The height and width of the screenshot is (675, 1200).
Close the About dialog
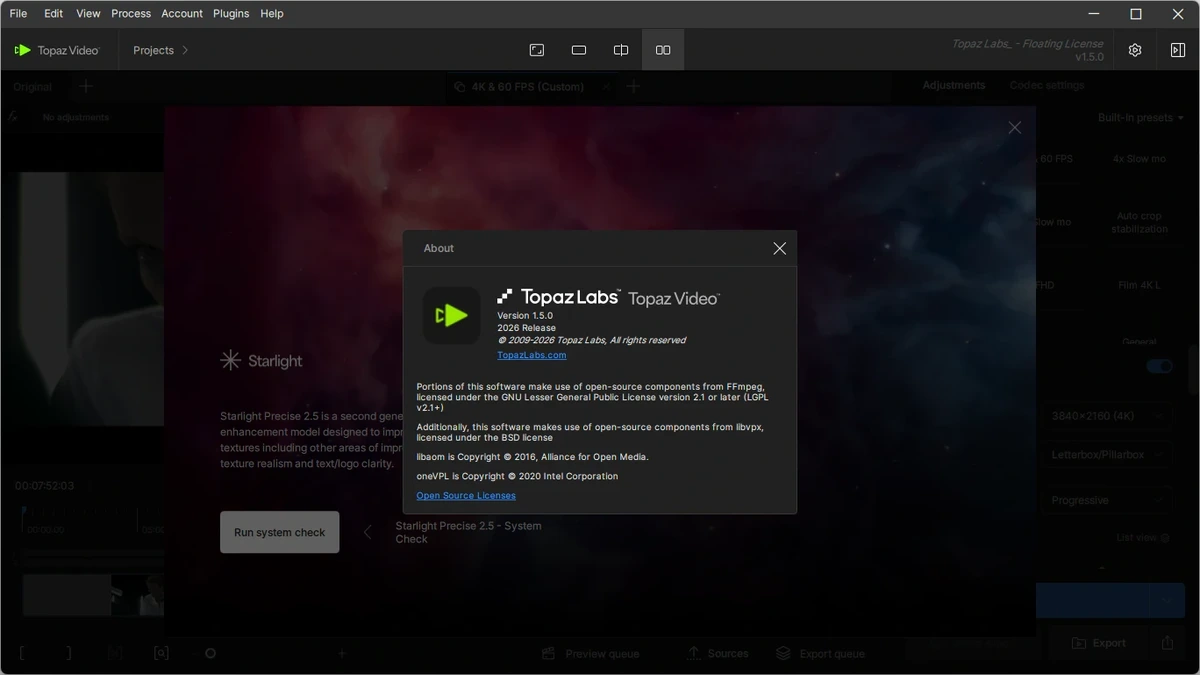(x=780, y=248)
